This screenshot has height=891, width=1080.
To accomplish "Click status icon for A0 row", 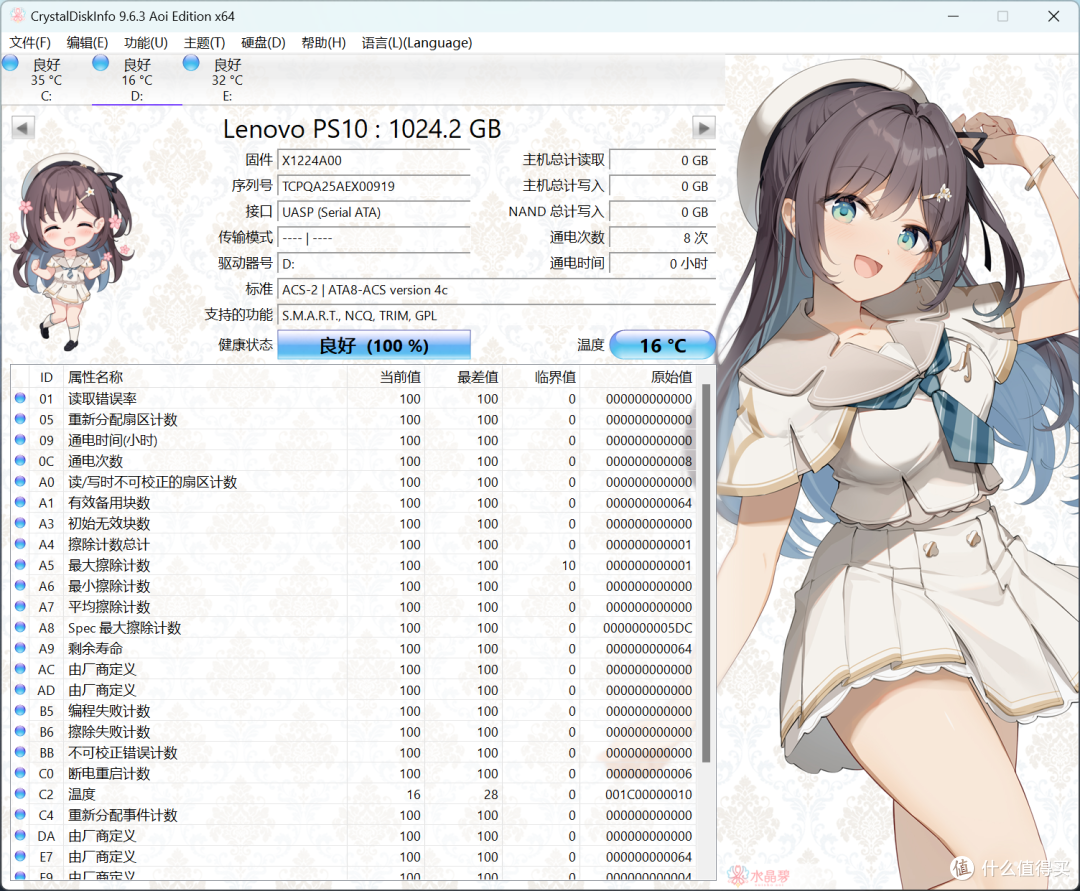I will click(20, 481).
